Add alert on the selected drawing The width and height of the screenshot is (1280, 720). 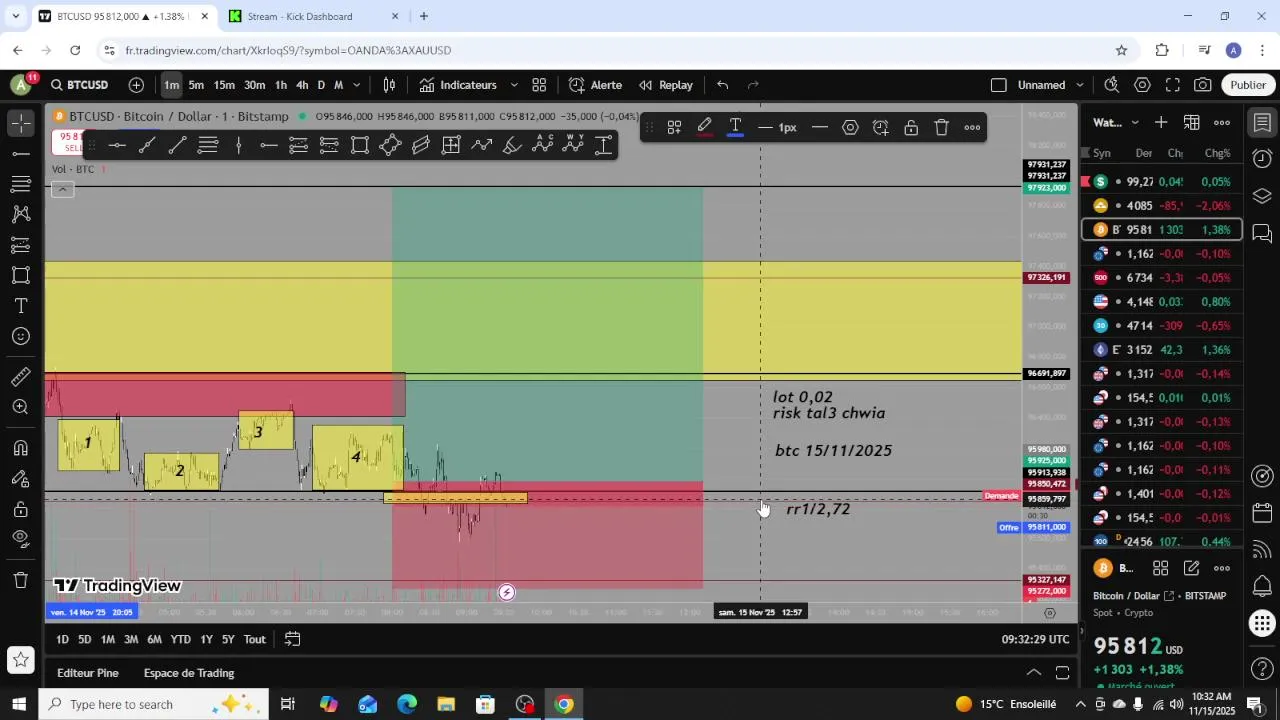(x=881, y=128)
